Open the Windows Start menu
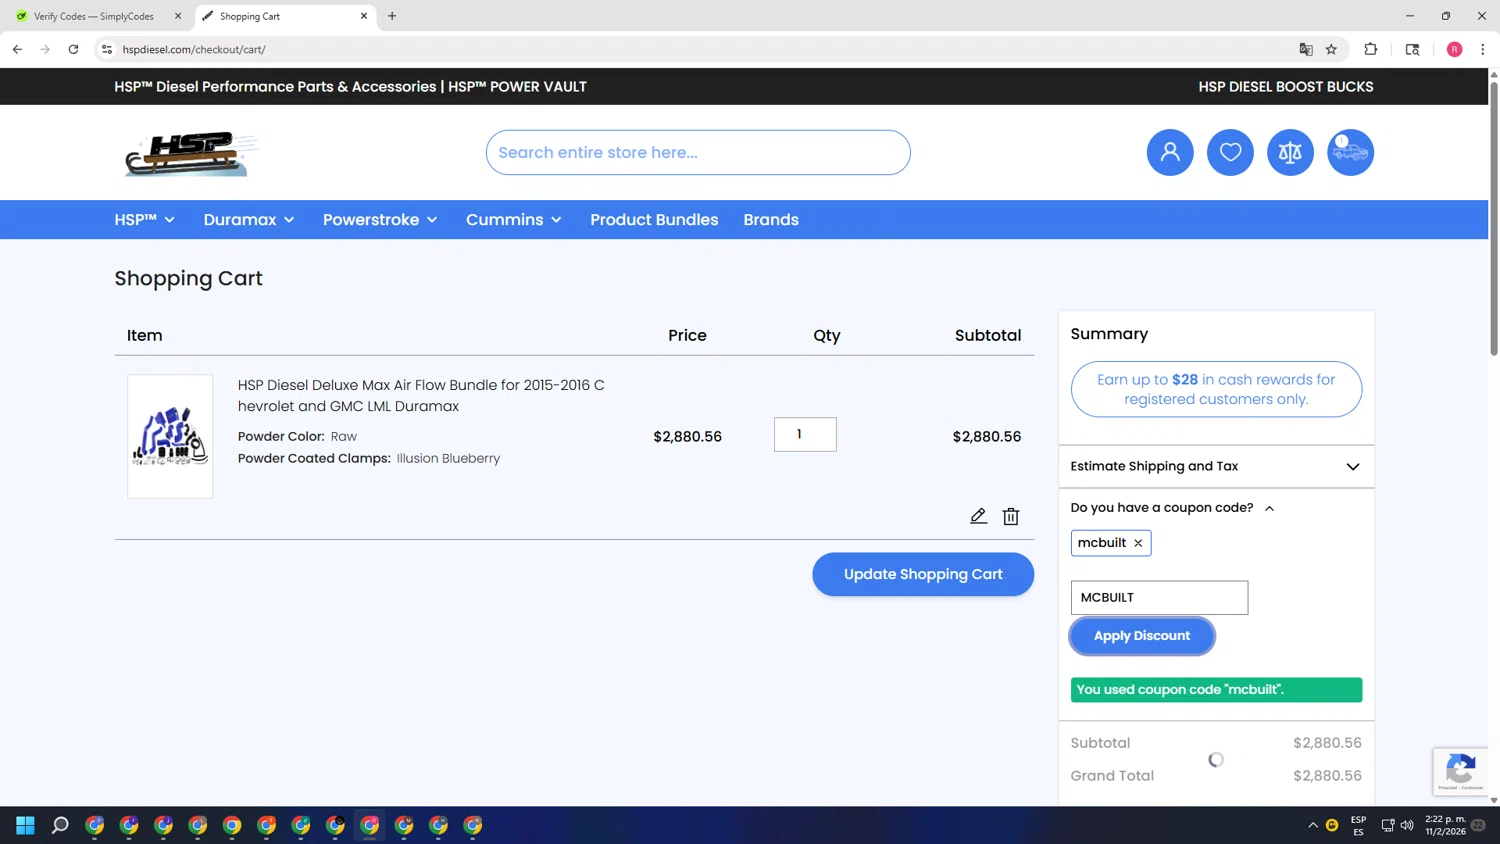 pos(25,825)
